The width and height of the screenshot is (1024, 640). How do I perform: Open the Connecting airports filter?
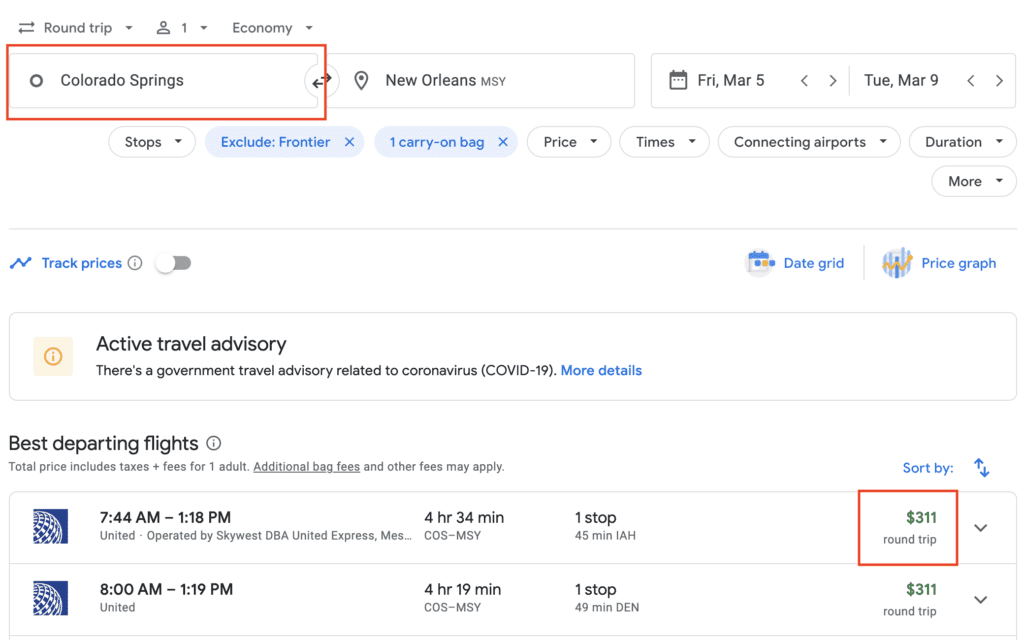point(809,142)
